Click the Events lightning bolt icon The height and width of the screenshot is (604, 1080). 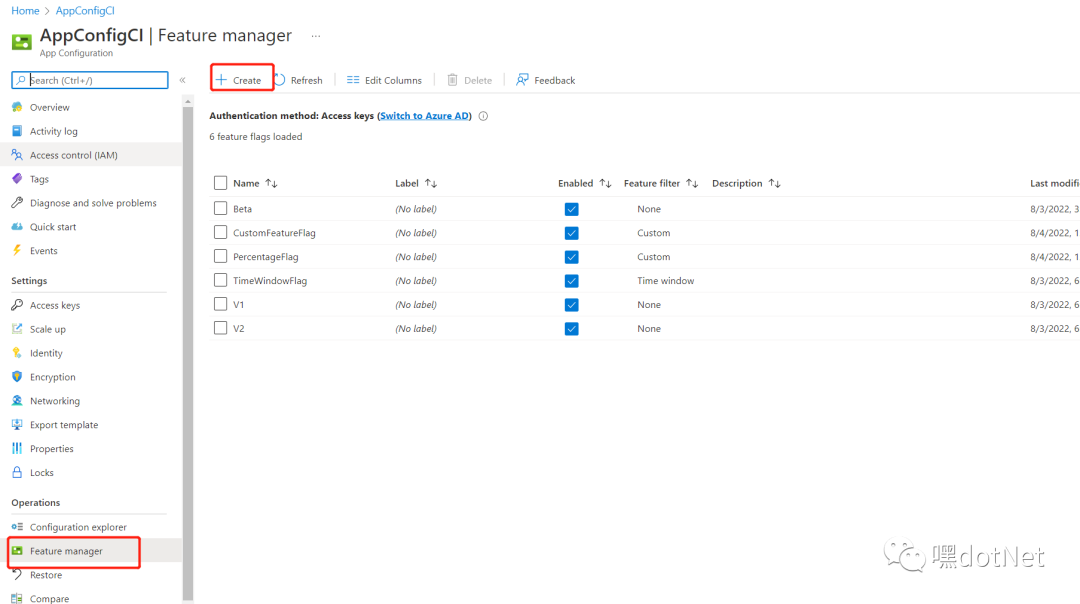pyautogui.click(x=17, y=251)
